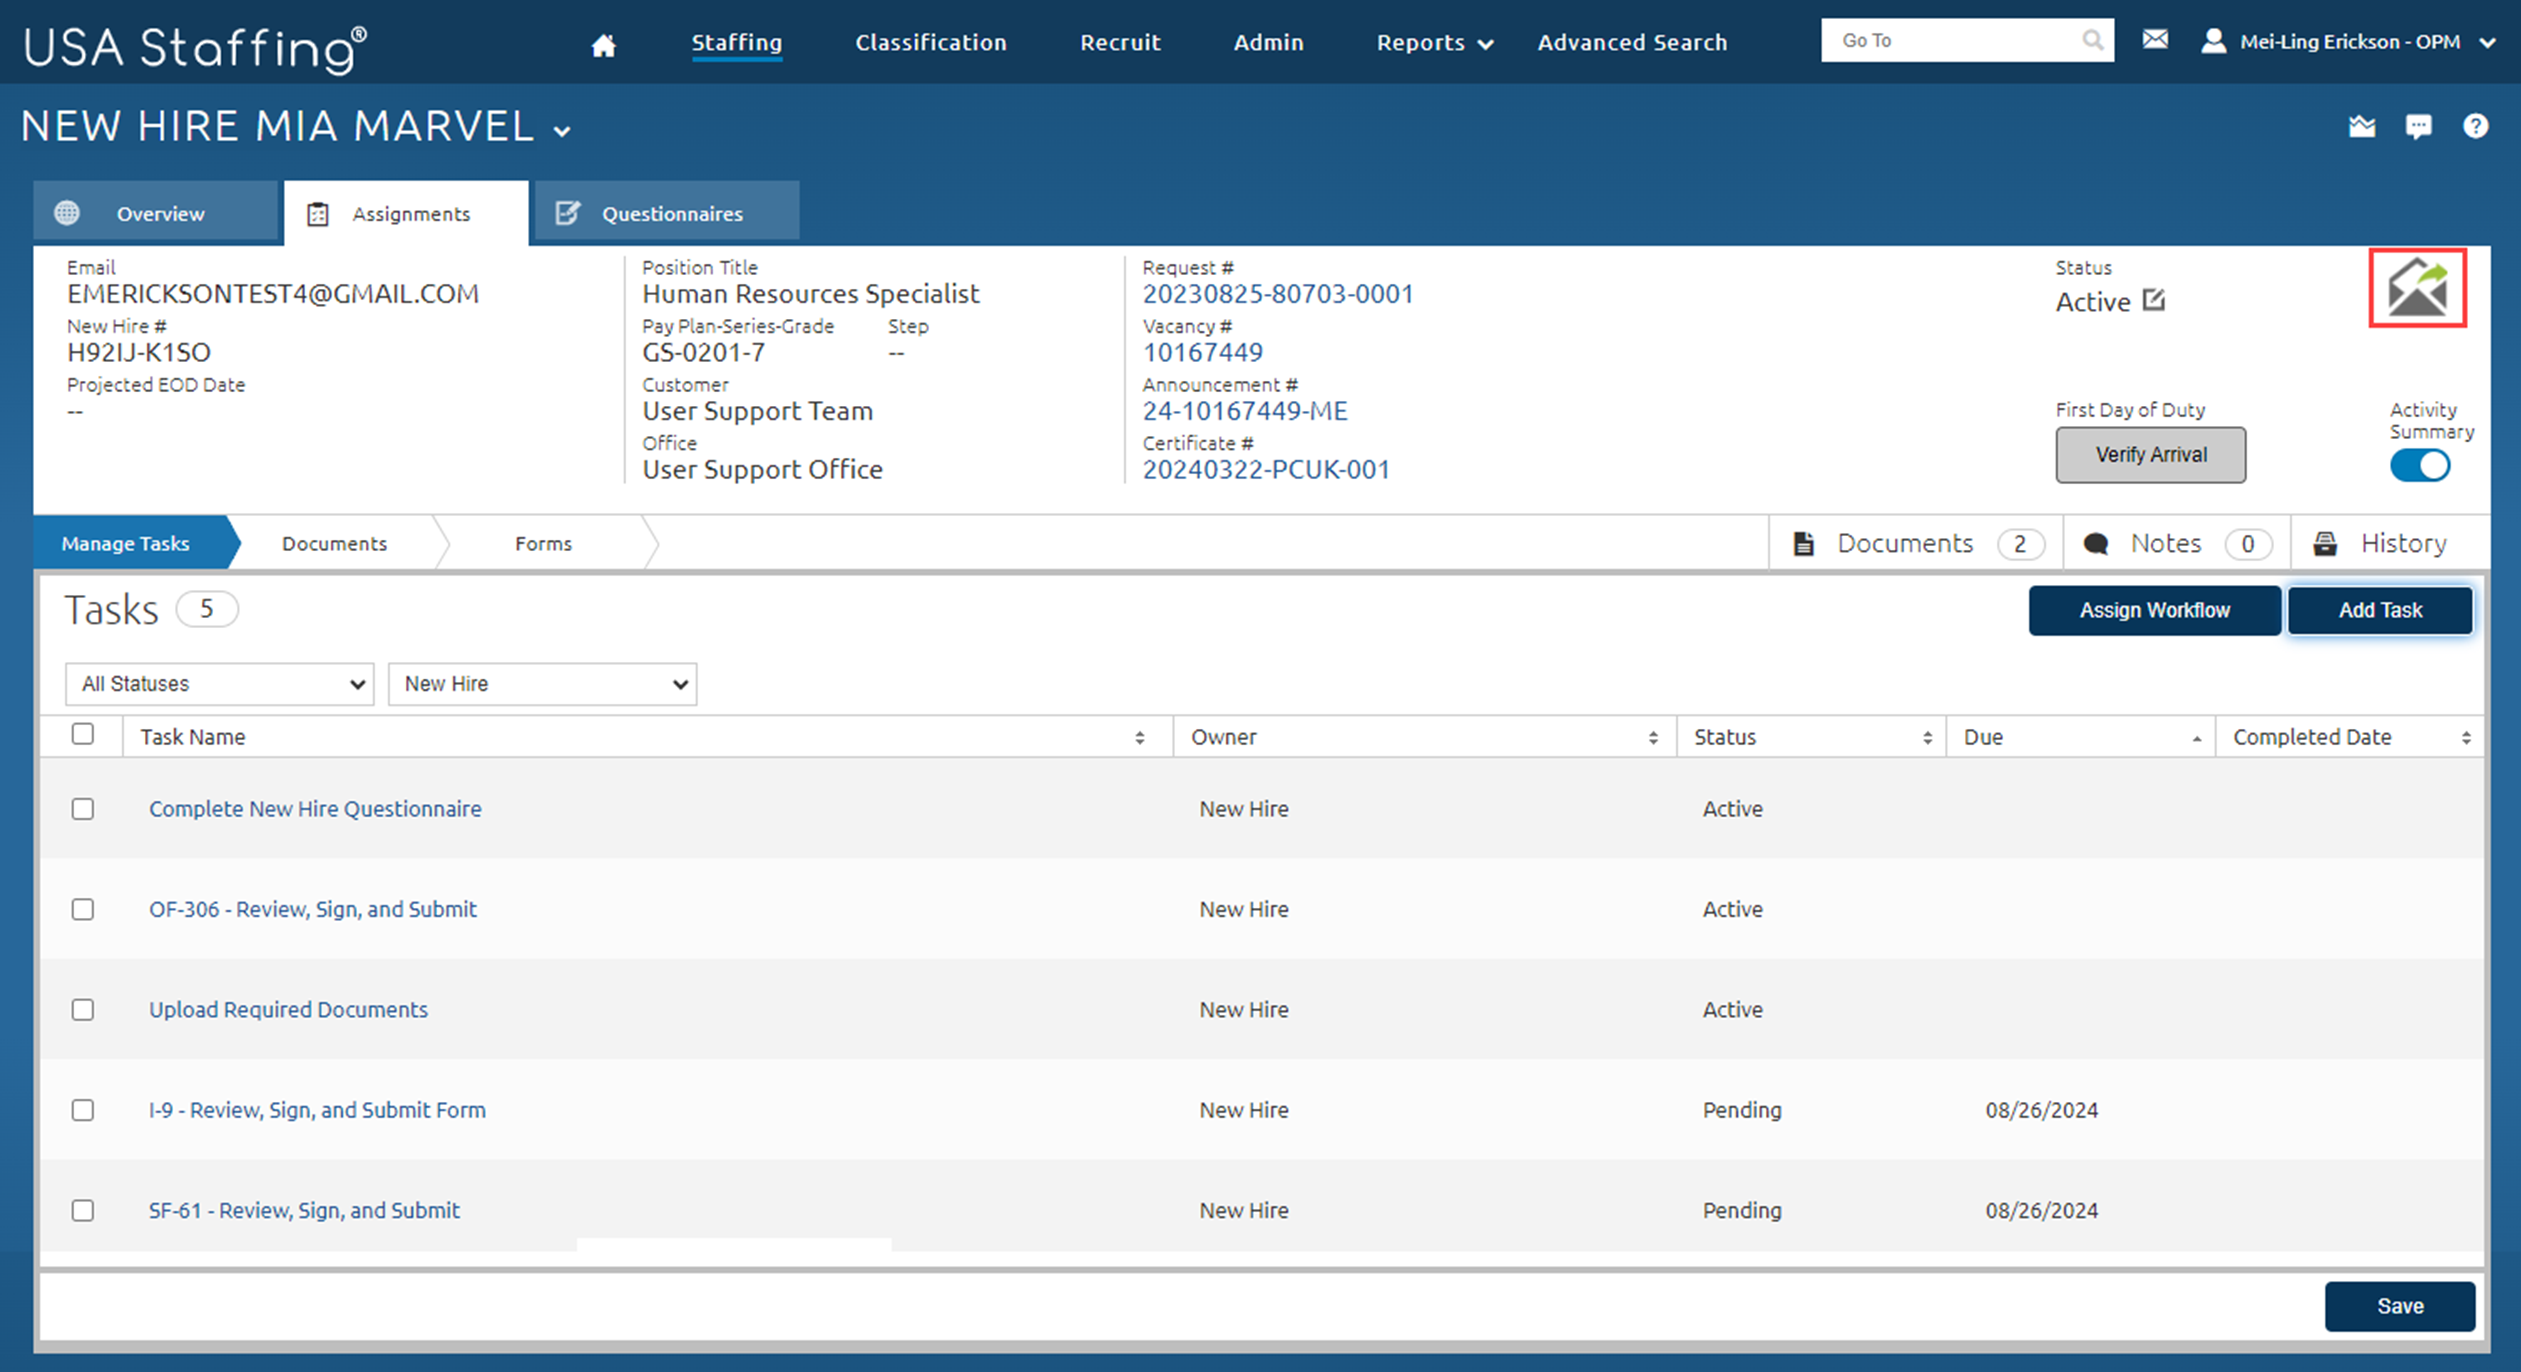Viewport: 2521px width, 1372px height.
Task: Open the Recruit menu
Action: [1120, 42]
